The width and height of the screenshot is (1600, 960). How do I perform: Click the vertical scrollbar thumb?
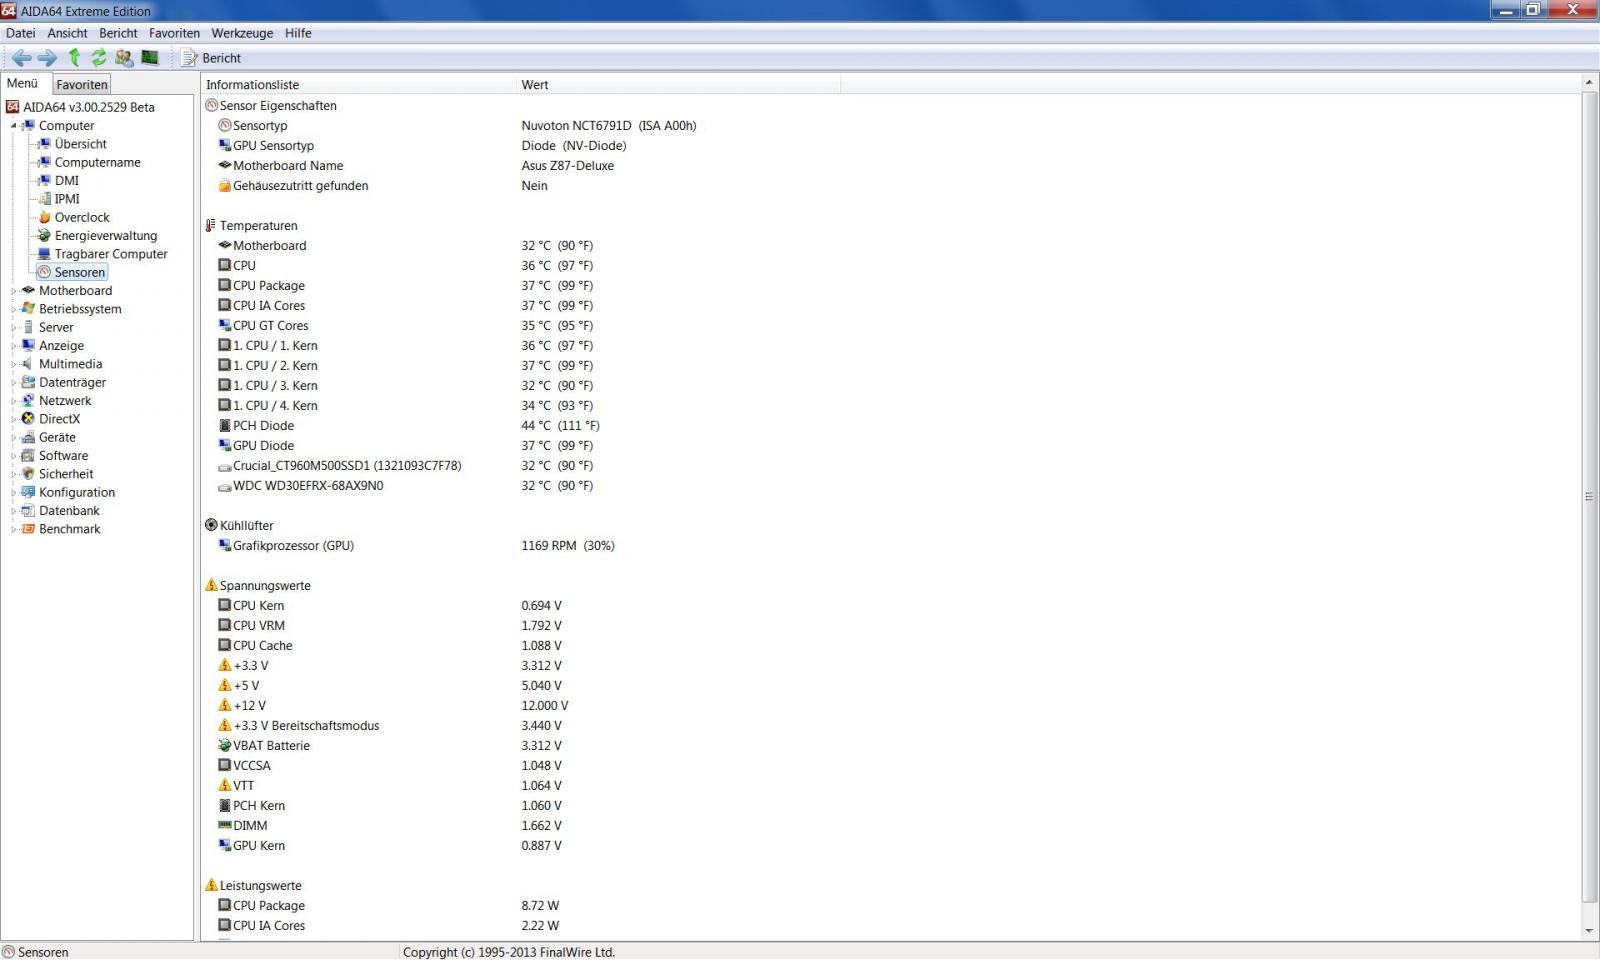pos(1589,497)
